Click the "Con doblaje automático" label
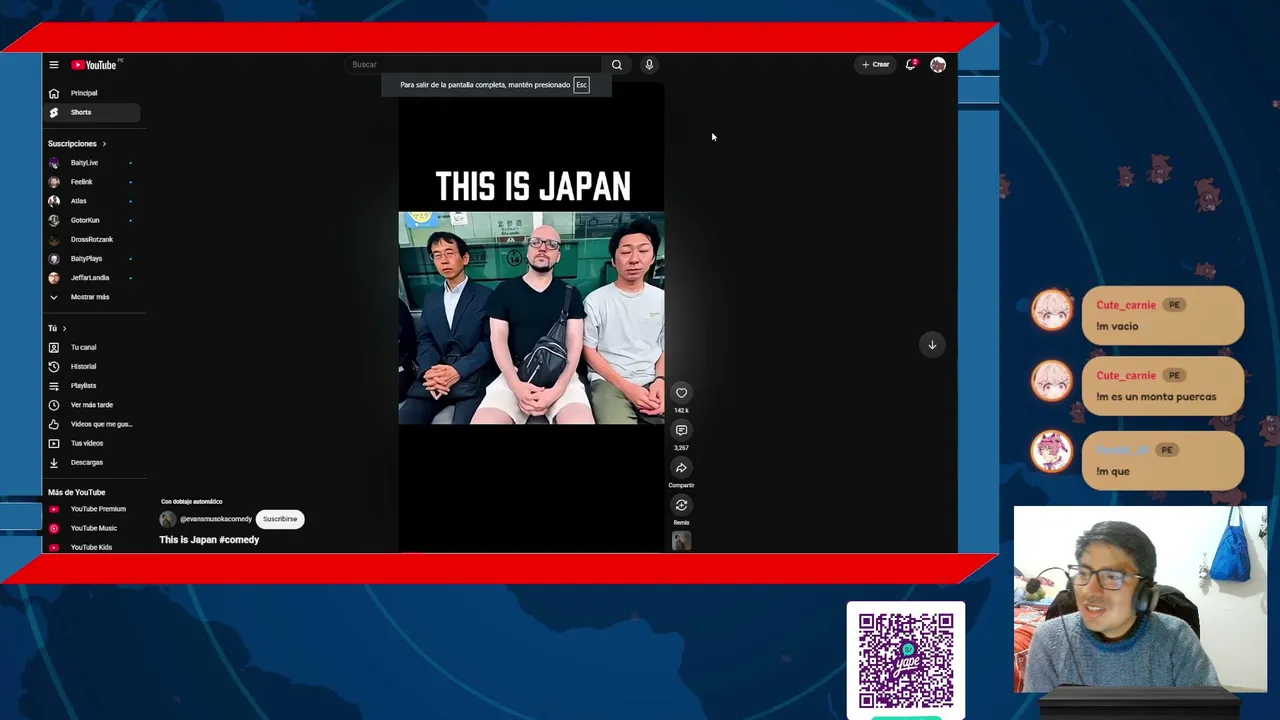The height and width of the screenshot is (720, 1280). pyautogui.click(x=192, y=501)
